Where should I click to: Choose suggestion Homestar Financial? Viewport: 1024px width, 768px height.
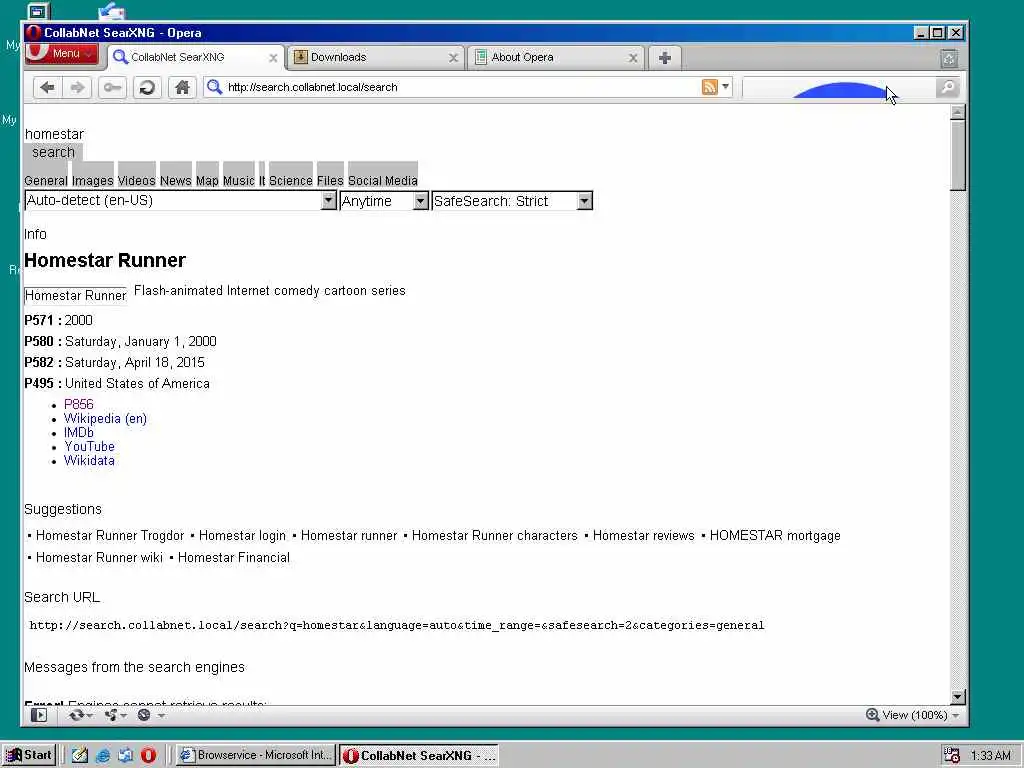[234, 558]
